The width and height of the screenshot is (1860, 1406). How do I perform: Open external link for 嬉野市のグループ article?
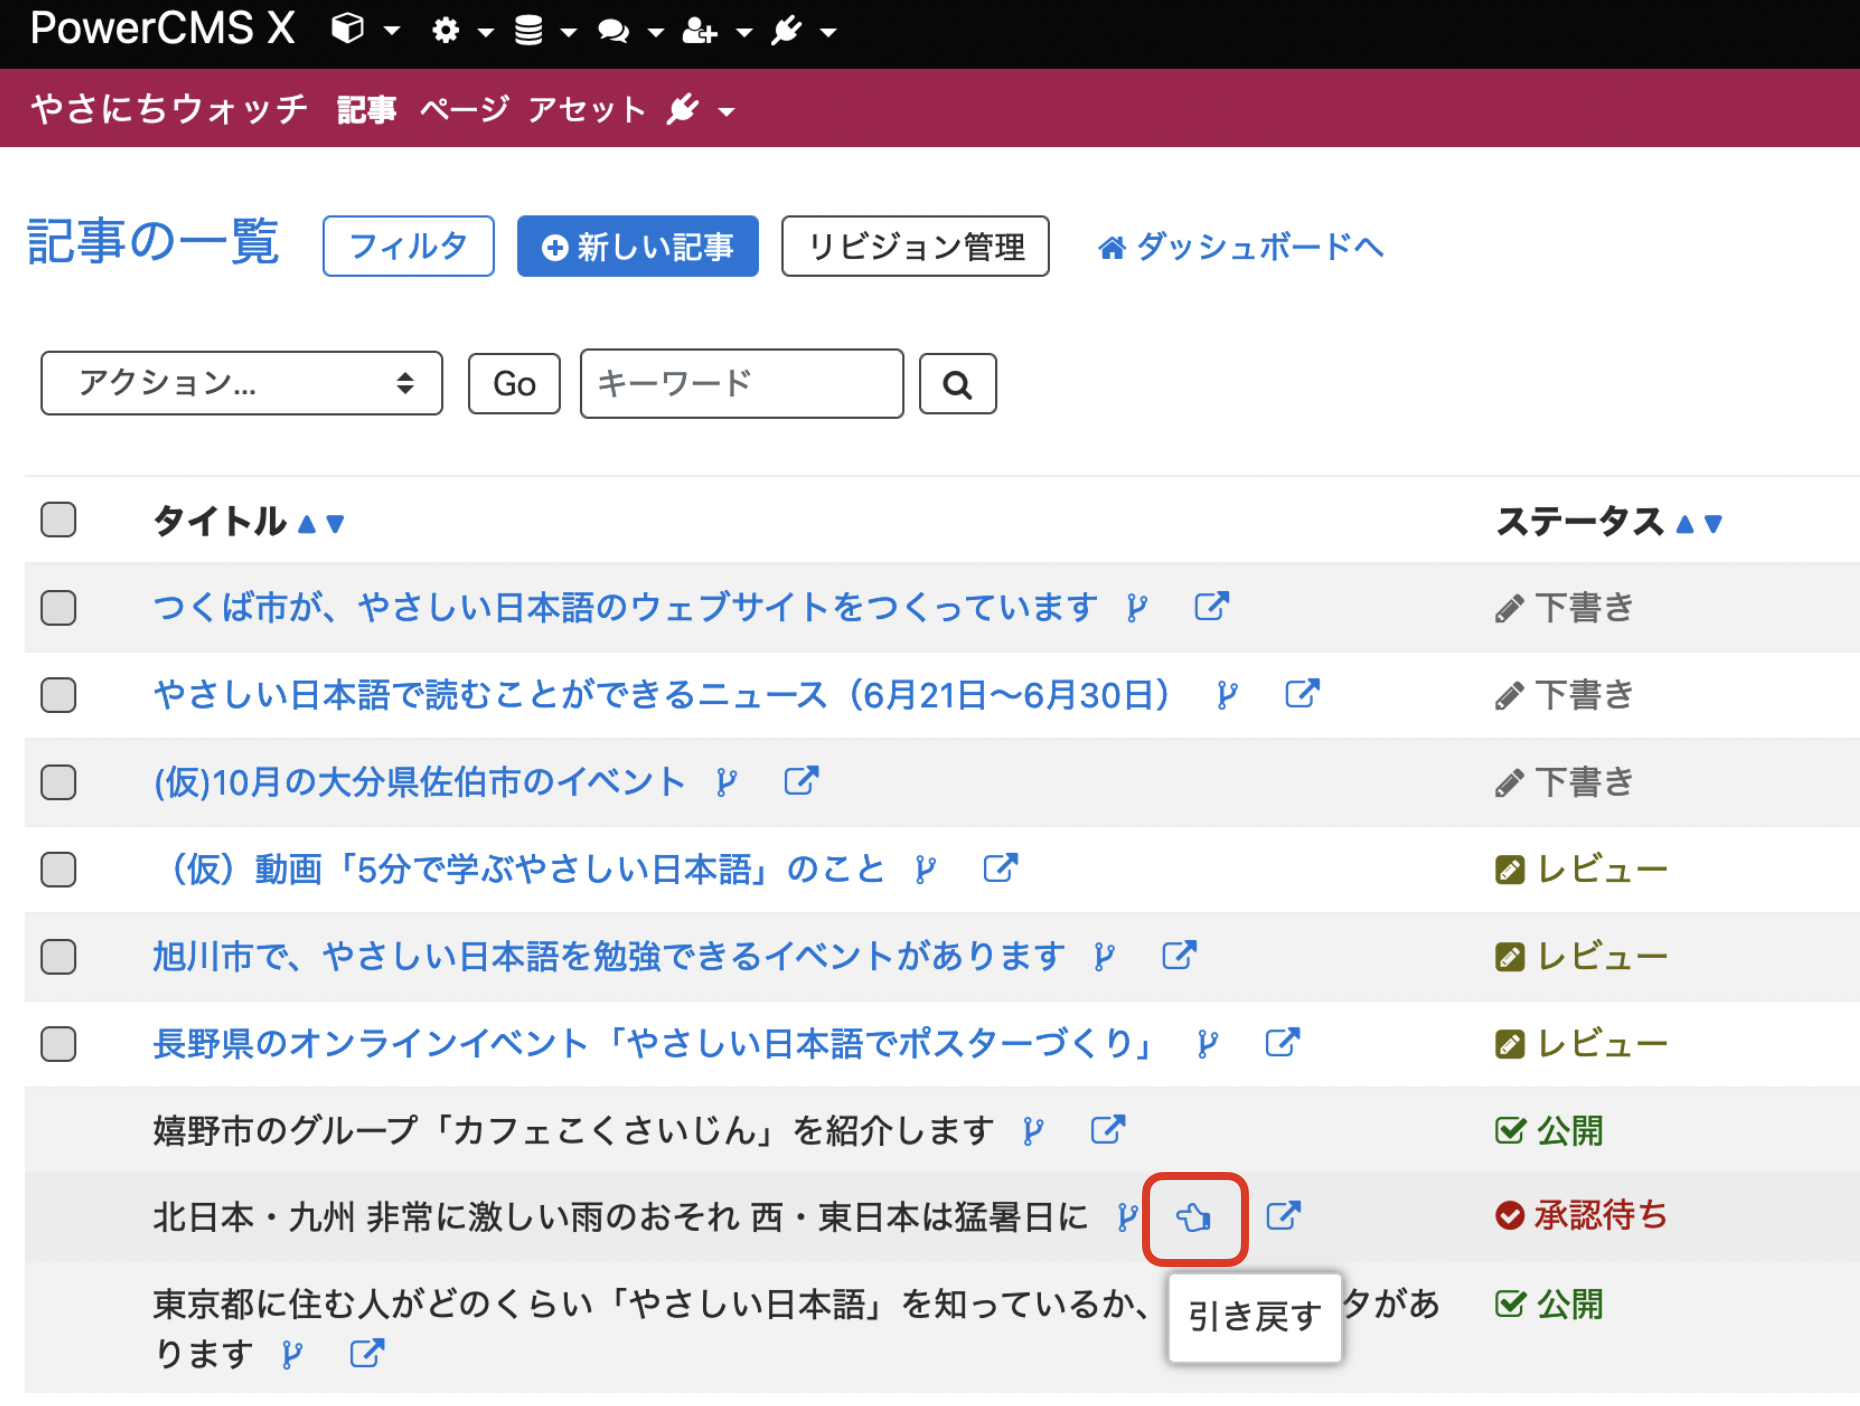pos(1108,1129)
